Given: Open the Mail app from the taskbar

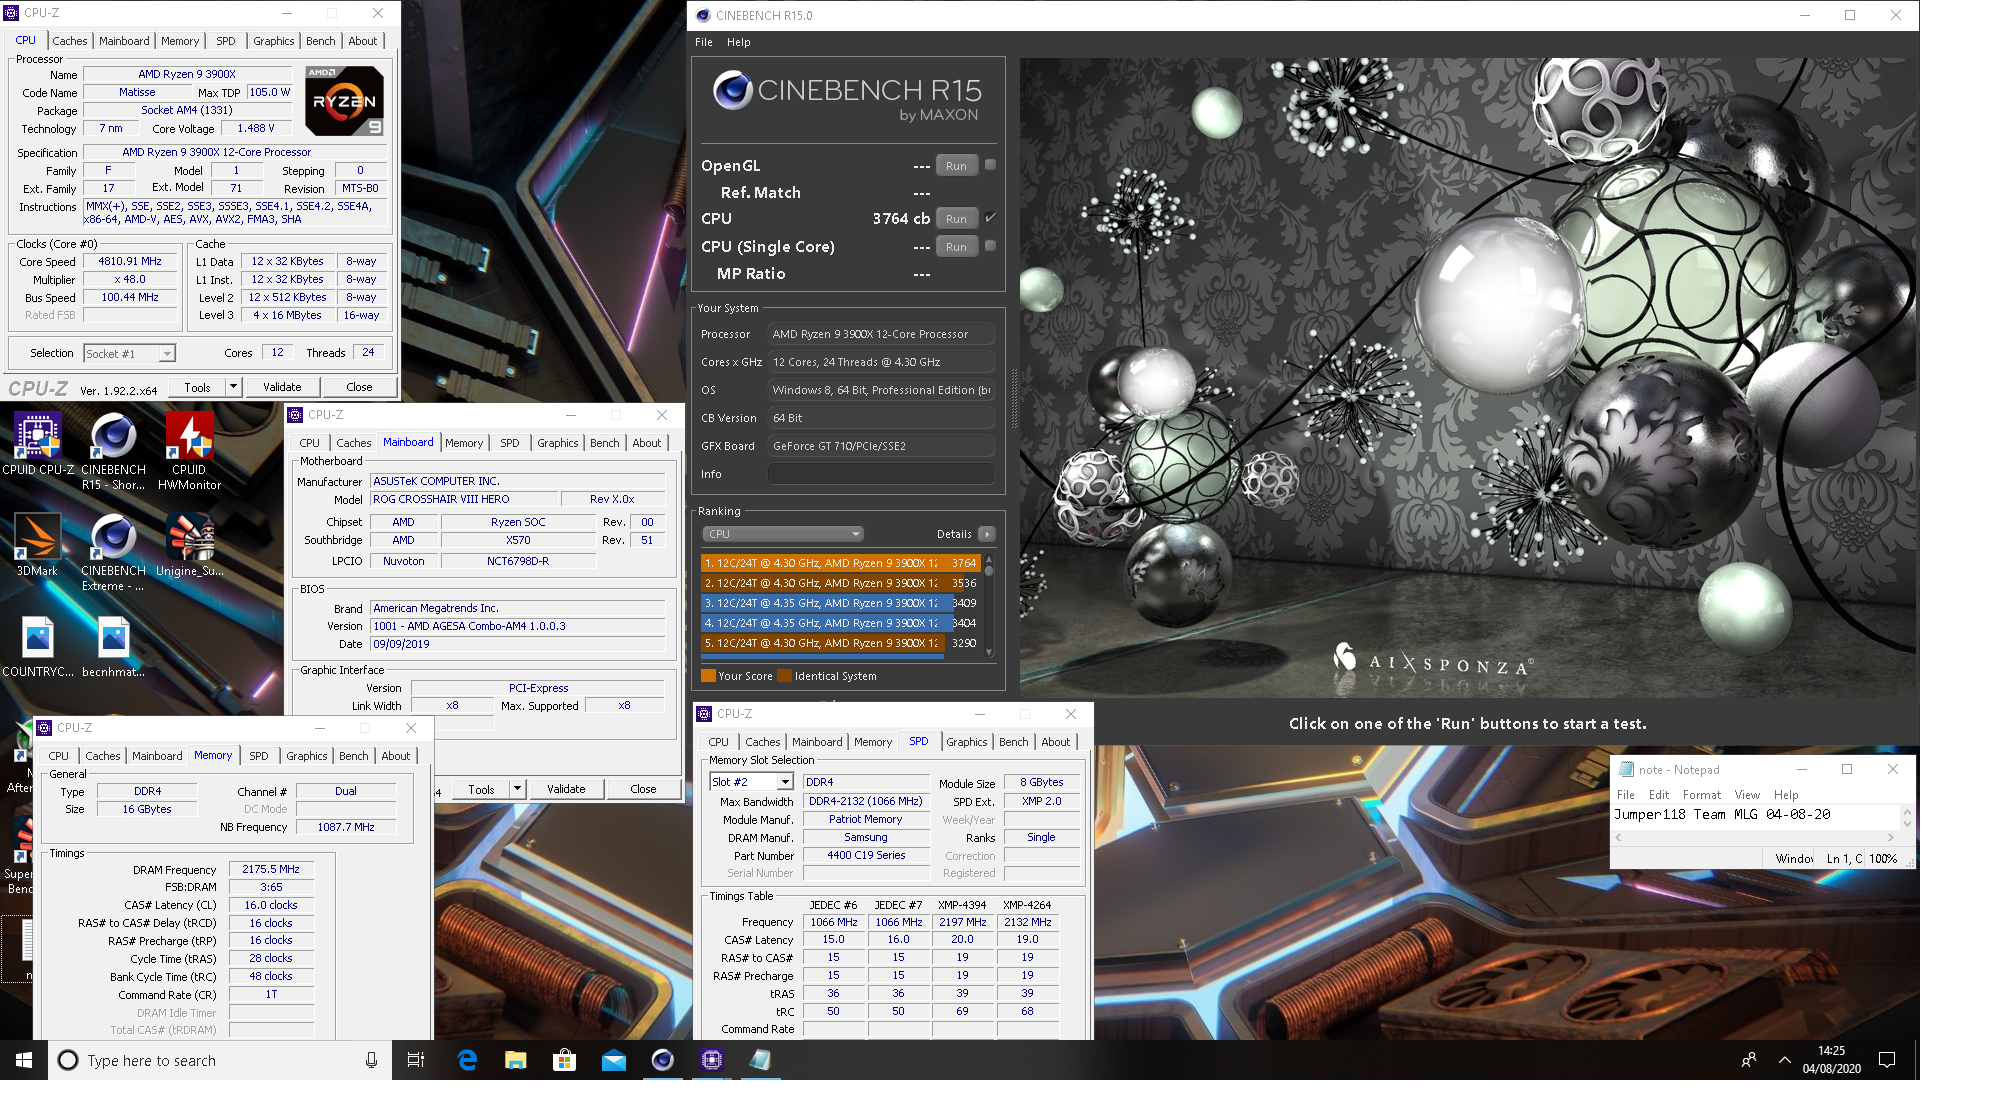Looking at the screenshot, I should pos(613,1060).
